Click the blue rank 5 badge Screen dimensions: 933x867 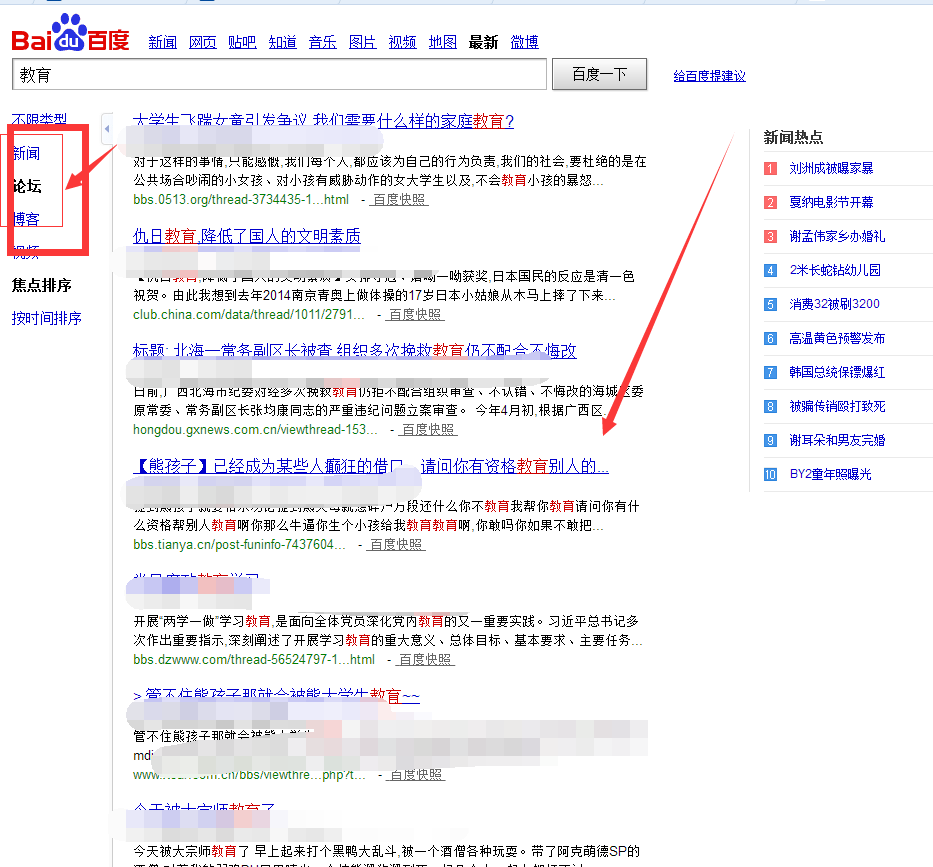pos(771,304)
